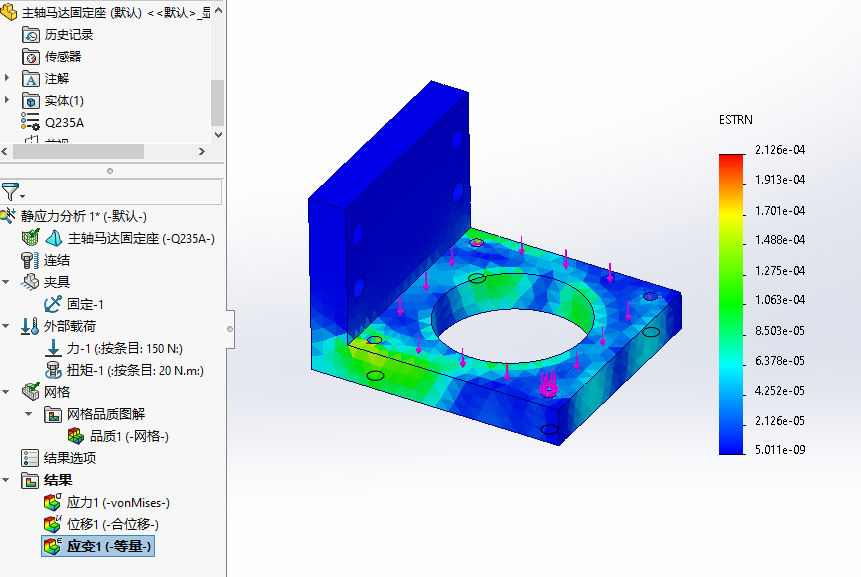Click the filter funnel icon
Screen dimensions: 861x577
(x=10, y=192)
